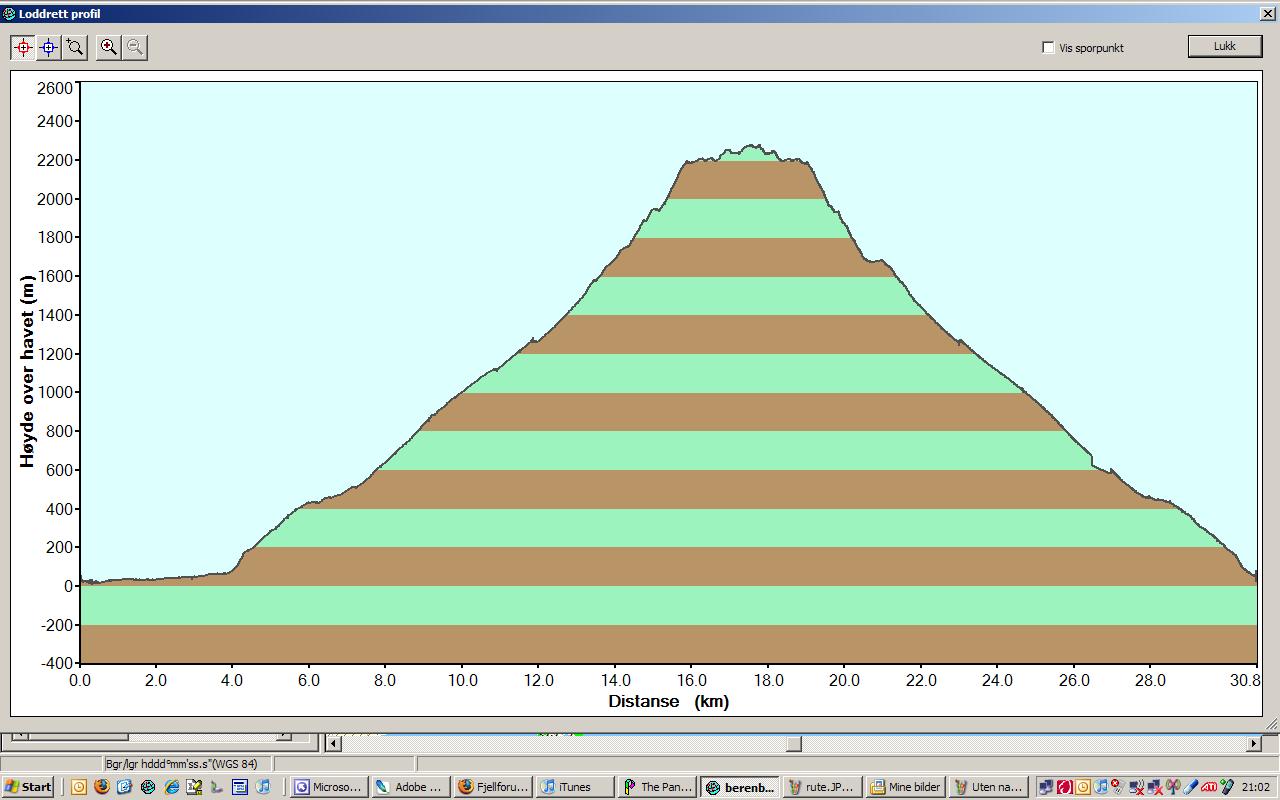Open the Windows Start menu
The height and width of the screenshot is (800, 1280).
tap(28, 787)
